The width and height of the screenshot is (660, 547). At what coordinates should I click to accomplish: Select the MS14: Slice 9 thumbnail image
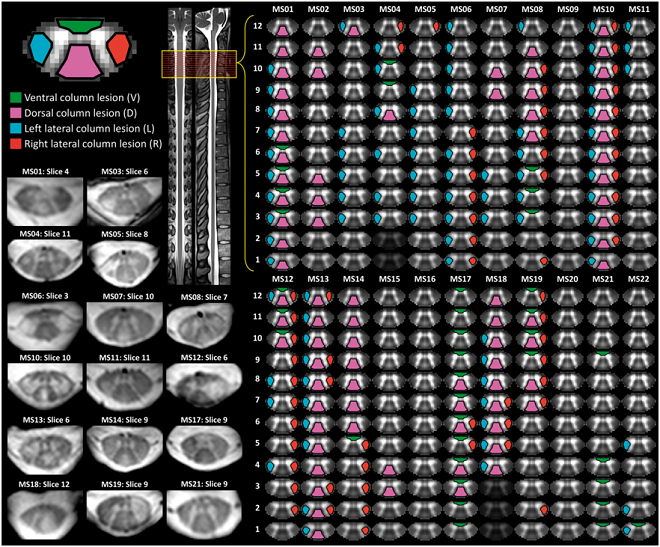point(115,450)
